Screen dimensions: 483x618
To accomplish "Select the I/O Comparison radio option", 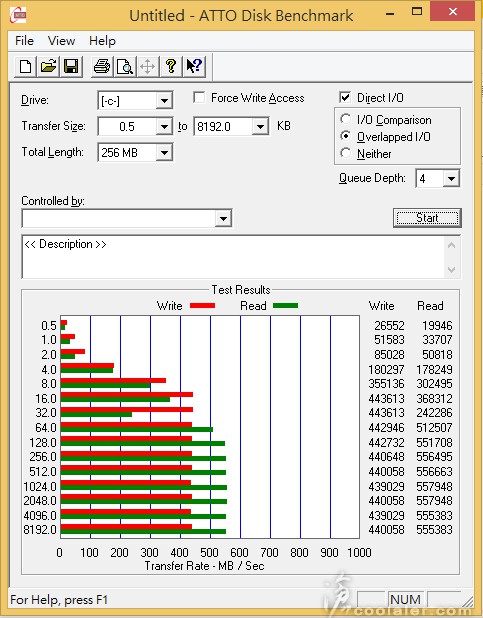I will point(345,119).
